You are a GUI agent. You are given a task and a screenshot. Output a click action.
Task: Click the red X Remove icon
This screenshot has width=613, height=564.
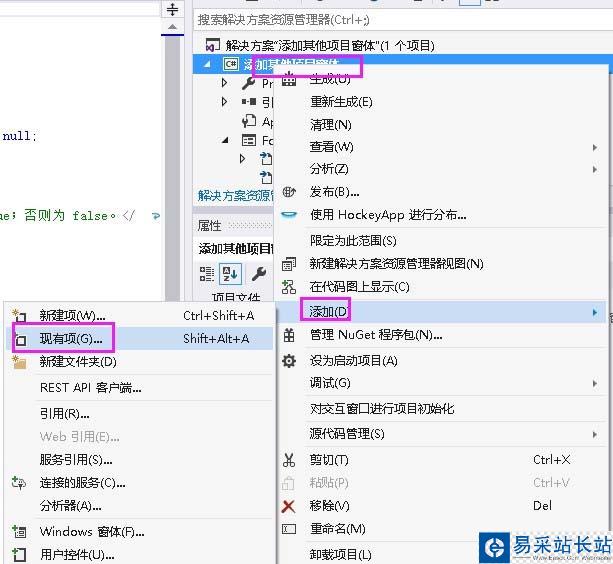point(289,507)
